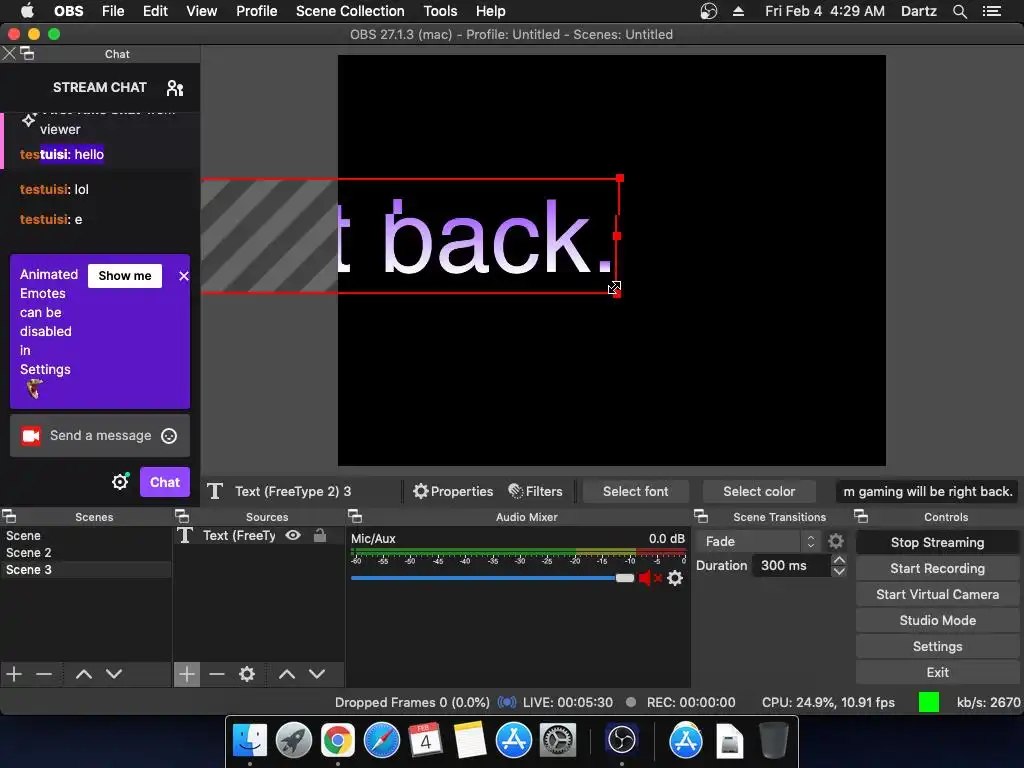Image resolution: width=1024 pixels, height=768 pixels.
Task: Click the source text input field
Action: 927,491
